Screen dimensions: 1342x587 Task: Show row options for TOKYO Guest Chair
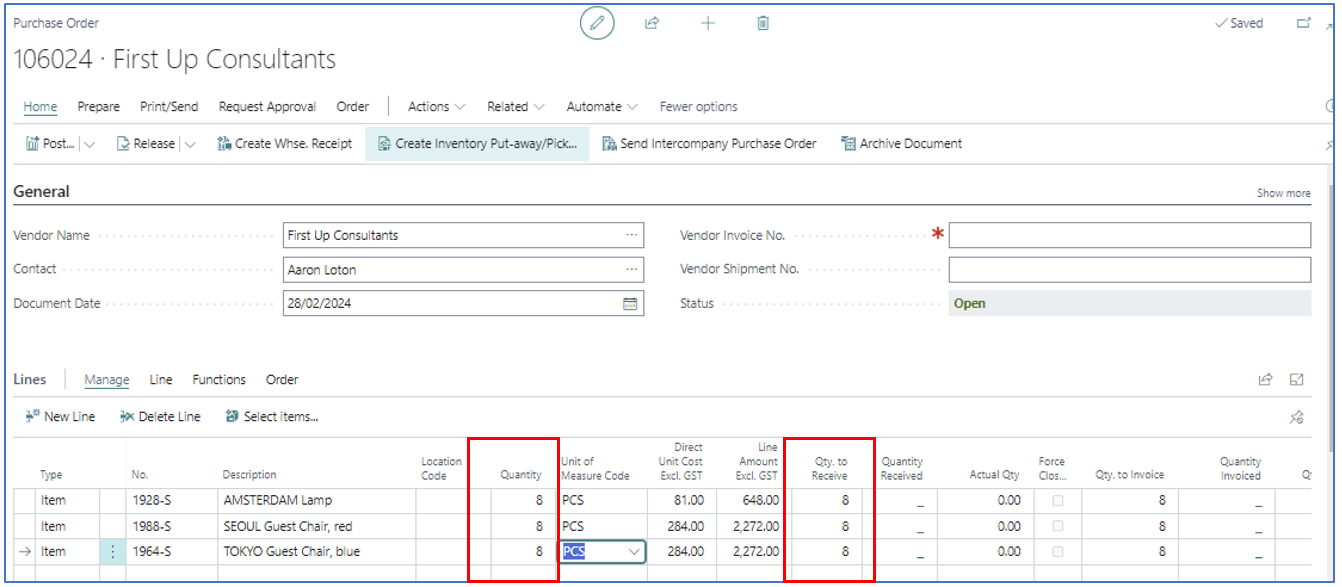click(x=113, y=551)
